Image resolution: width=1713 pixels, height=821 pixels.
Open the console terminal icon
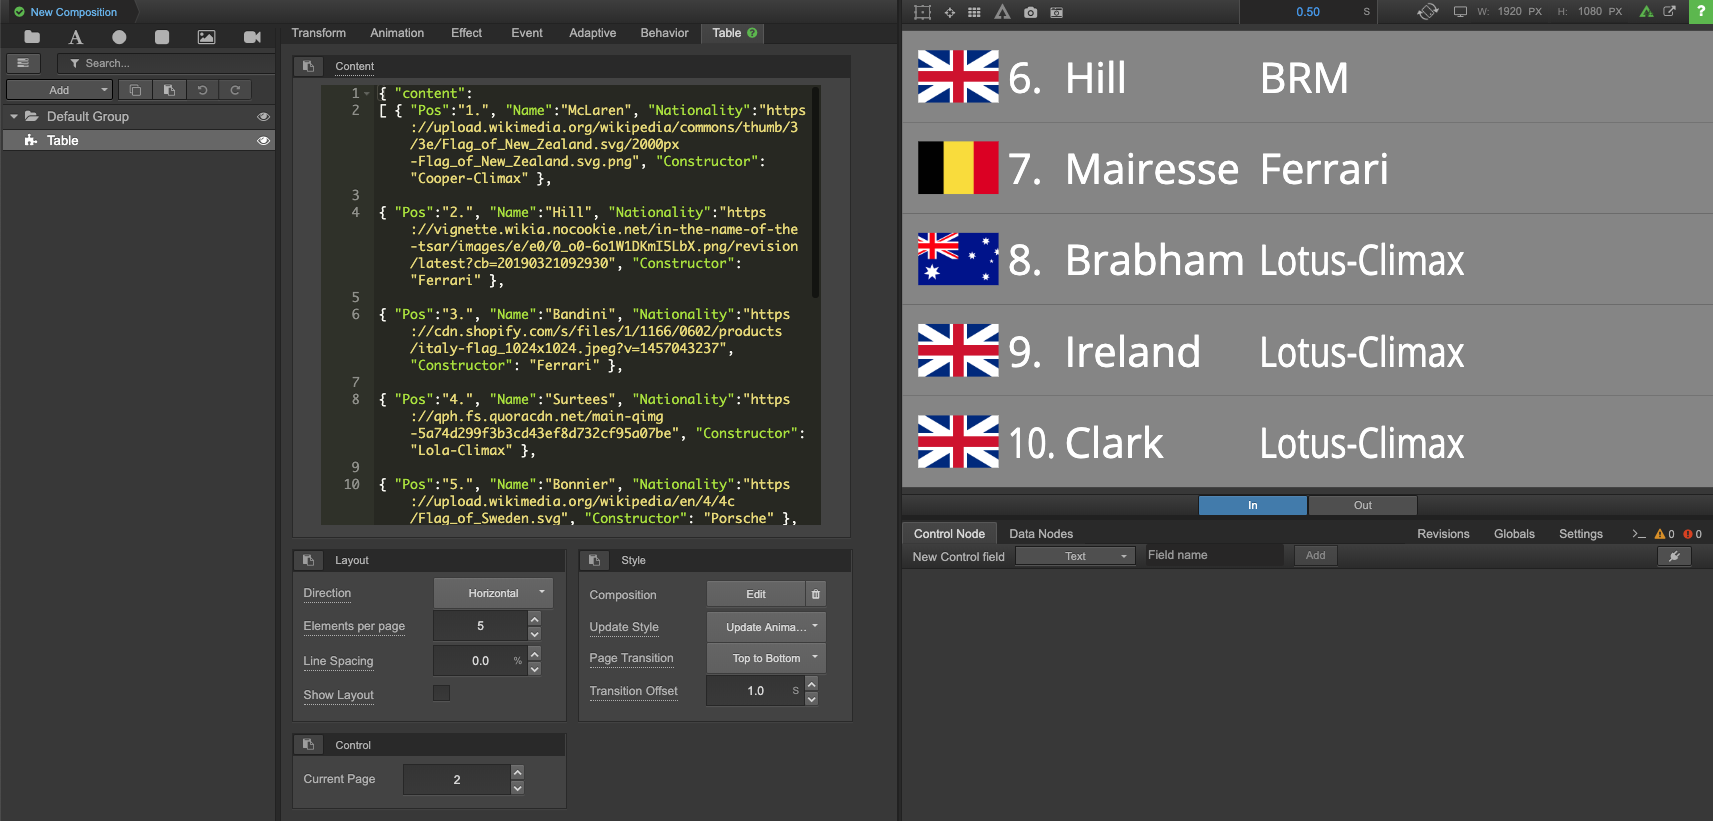pos(1638,534)
